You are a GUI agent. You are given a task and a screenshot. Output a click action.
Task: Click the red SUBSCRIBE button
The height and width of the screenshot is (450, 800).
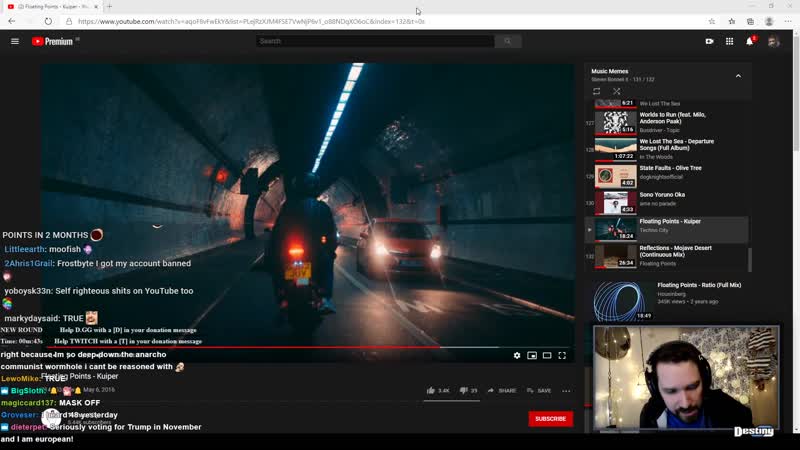pos(551,418)
